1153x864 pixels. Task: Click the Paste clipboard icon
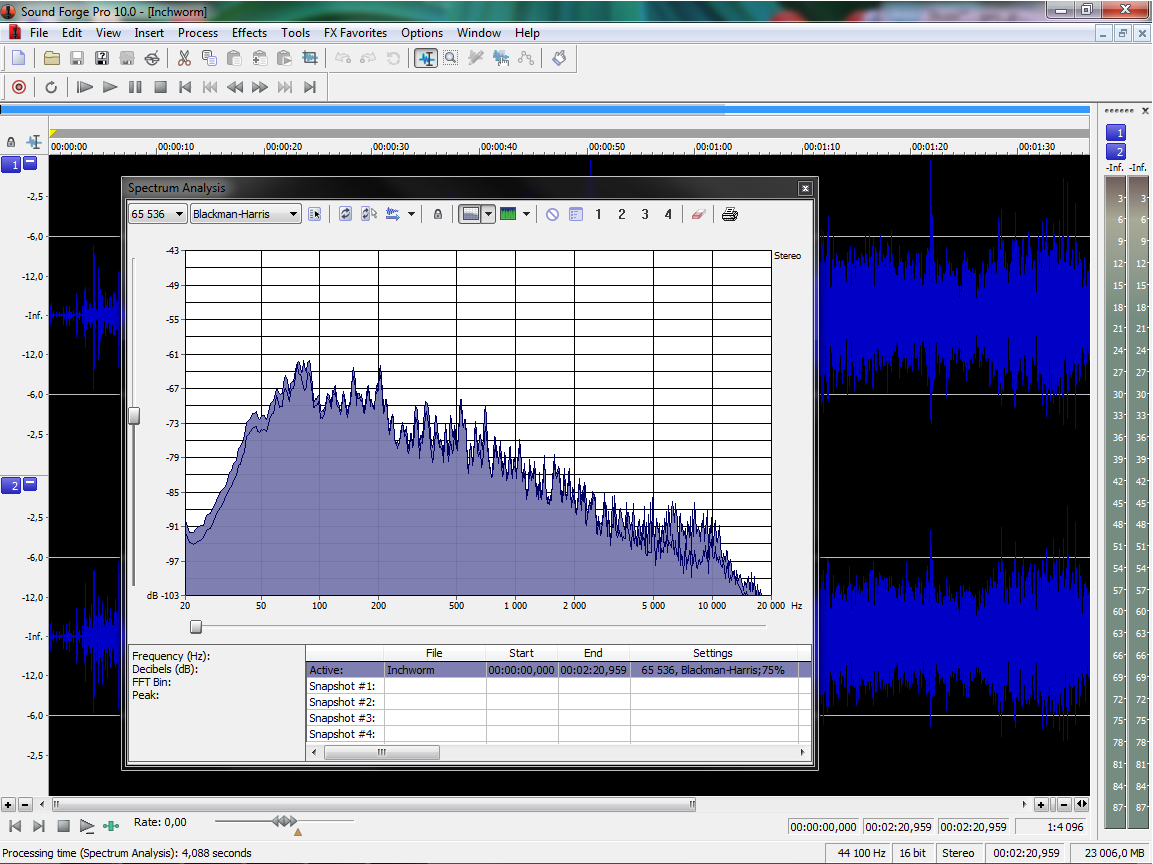pos(234,58)
